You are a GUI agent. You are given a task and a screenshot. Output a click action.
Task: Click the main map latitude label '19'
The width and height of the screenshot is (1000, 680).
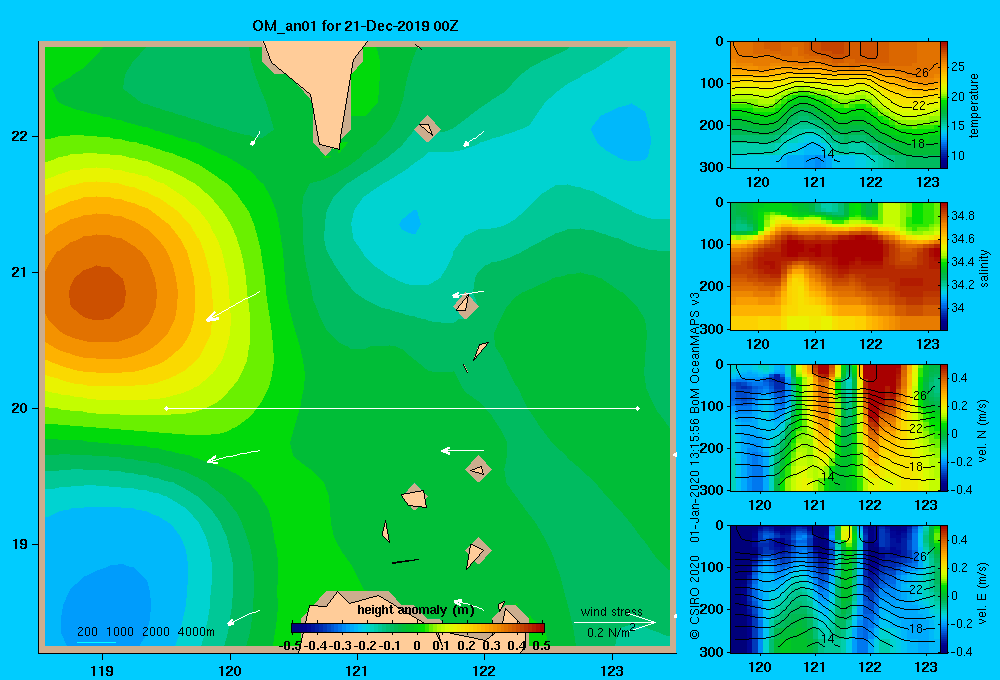tap(20, 544)
